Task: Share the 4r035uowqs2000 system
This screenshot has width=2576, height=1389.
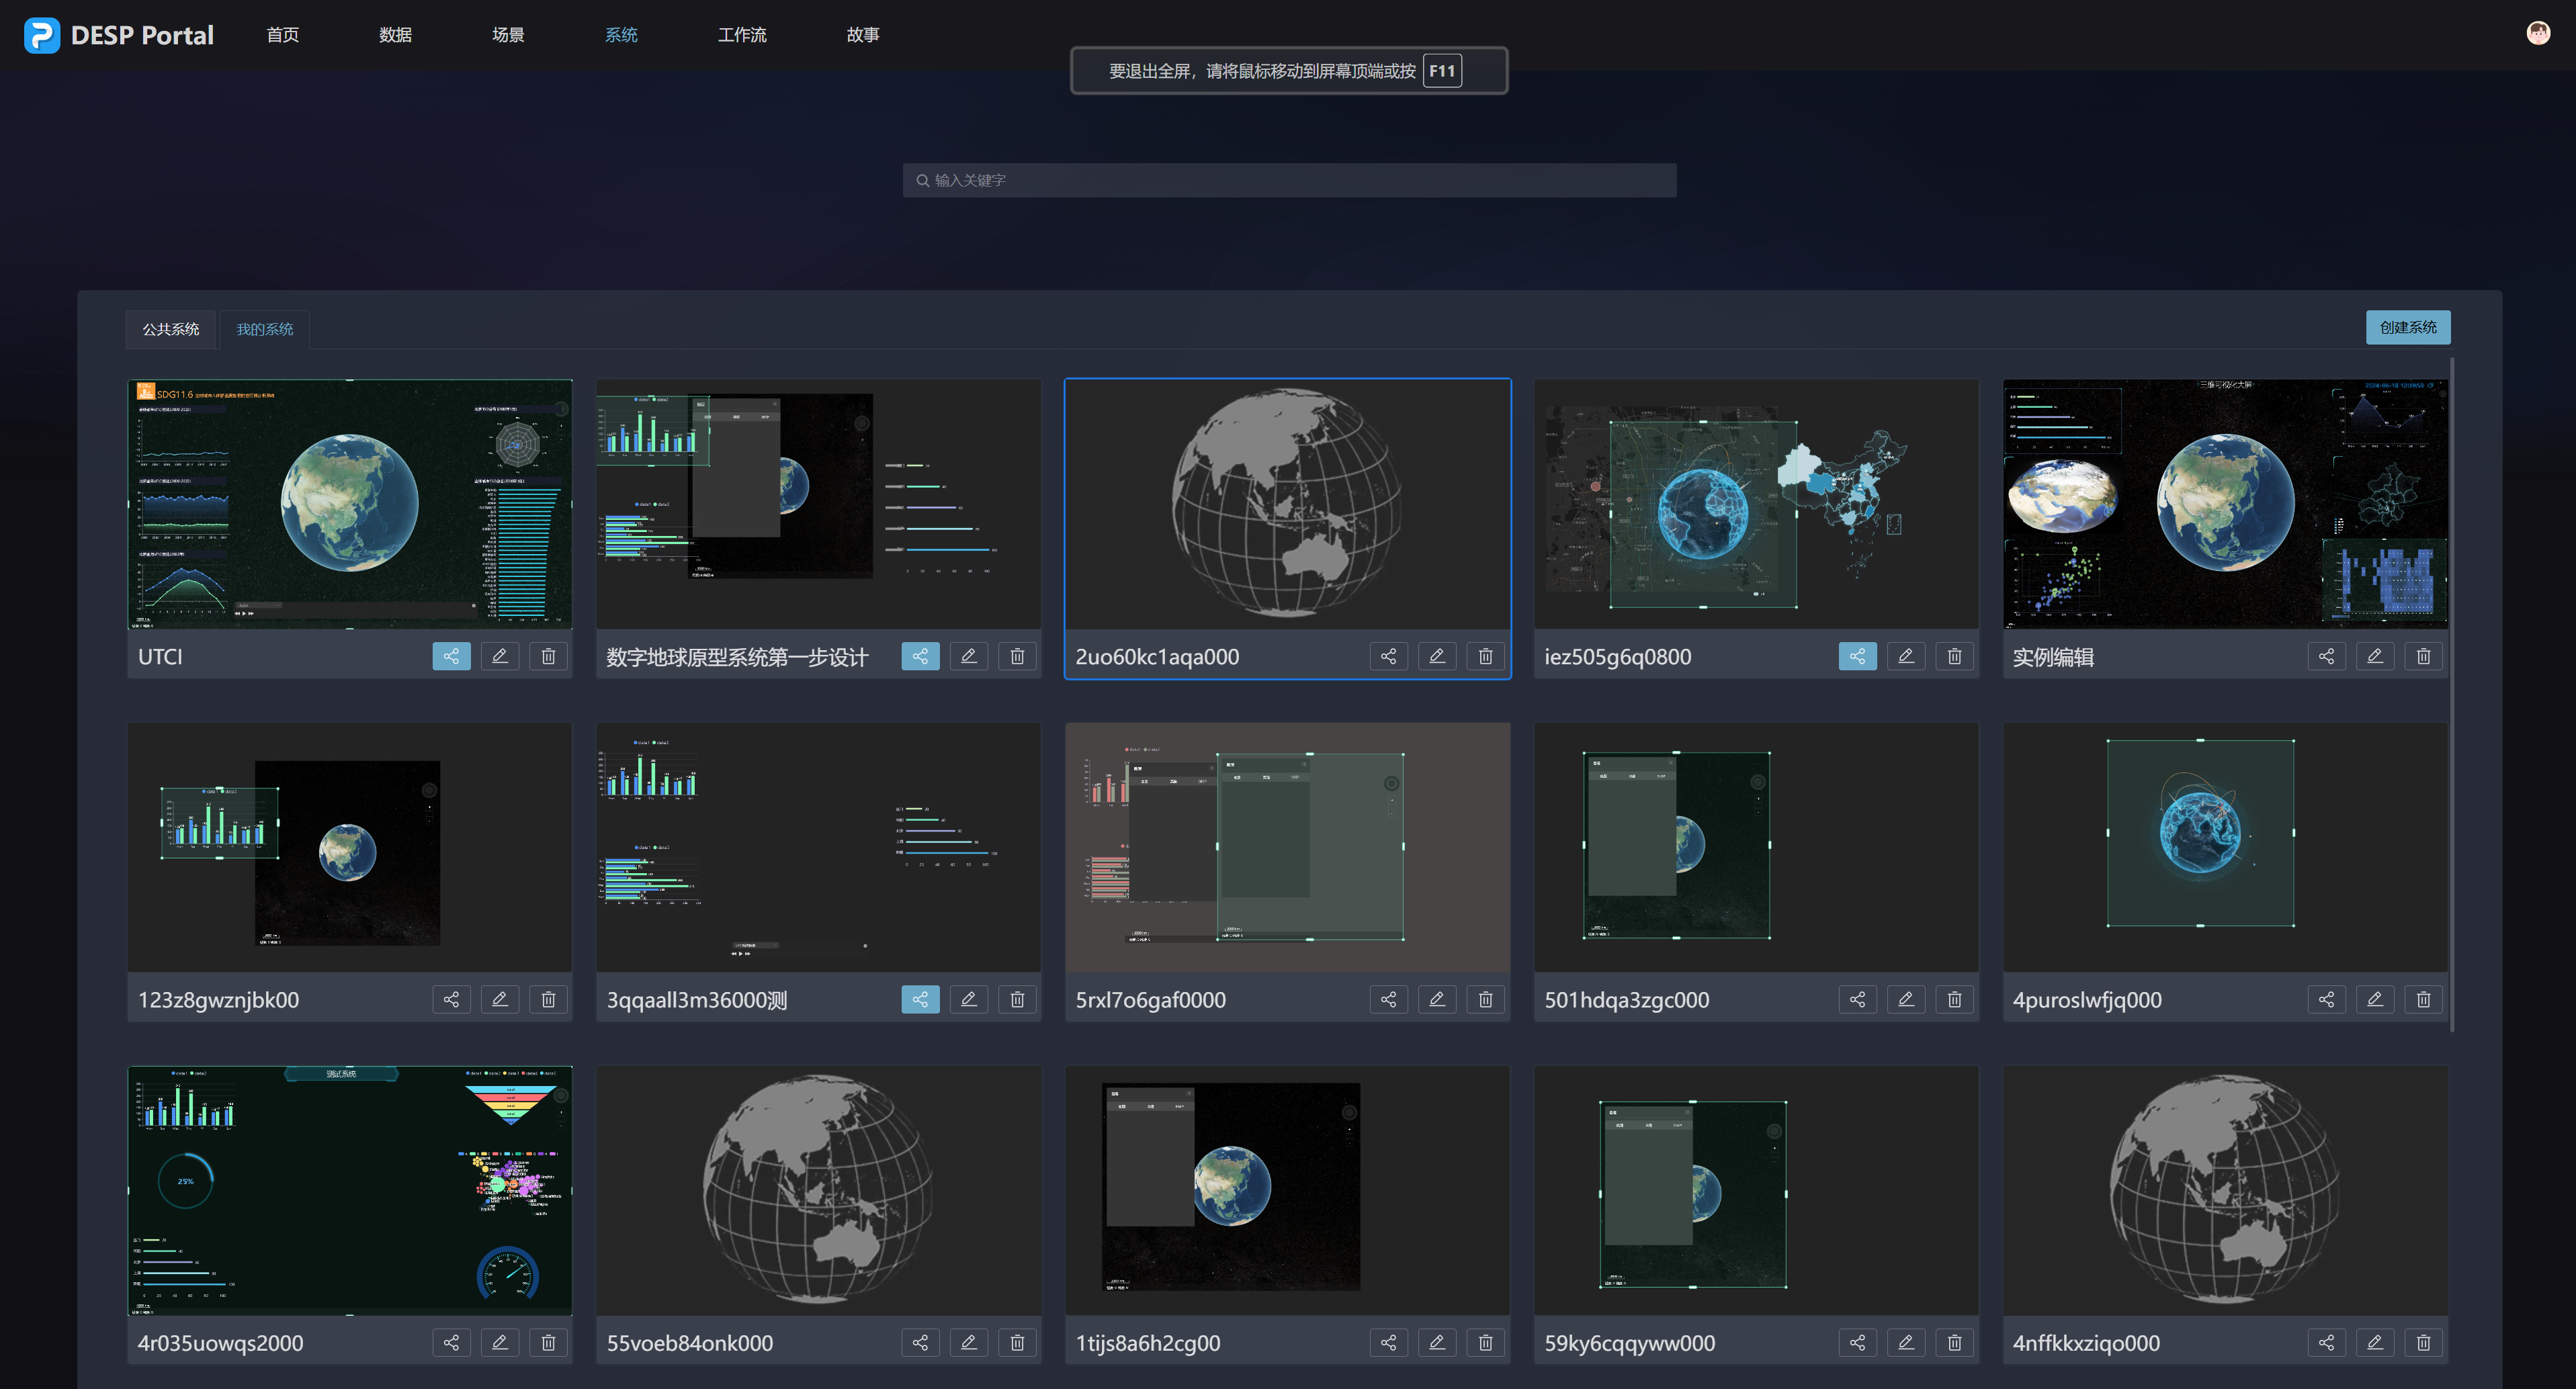Action: [451, 1342]
